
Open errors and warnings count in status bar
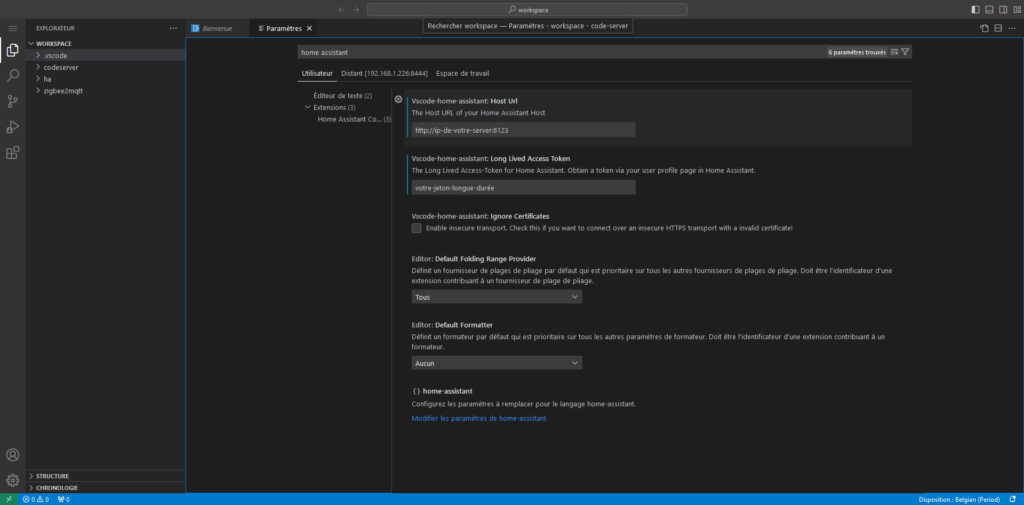coord(35,499)
